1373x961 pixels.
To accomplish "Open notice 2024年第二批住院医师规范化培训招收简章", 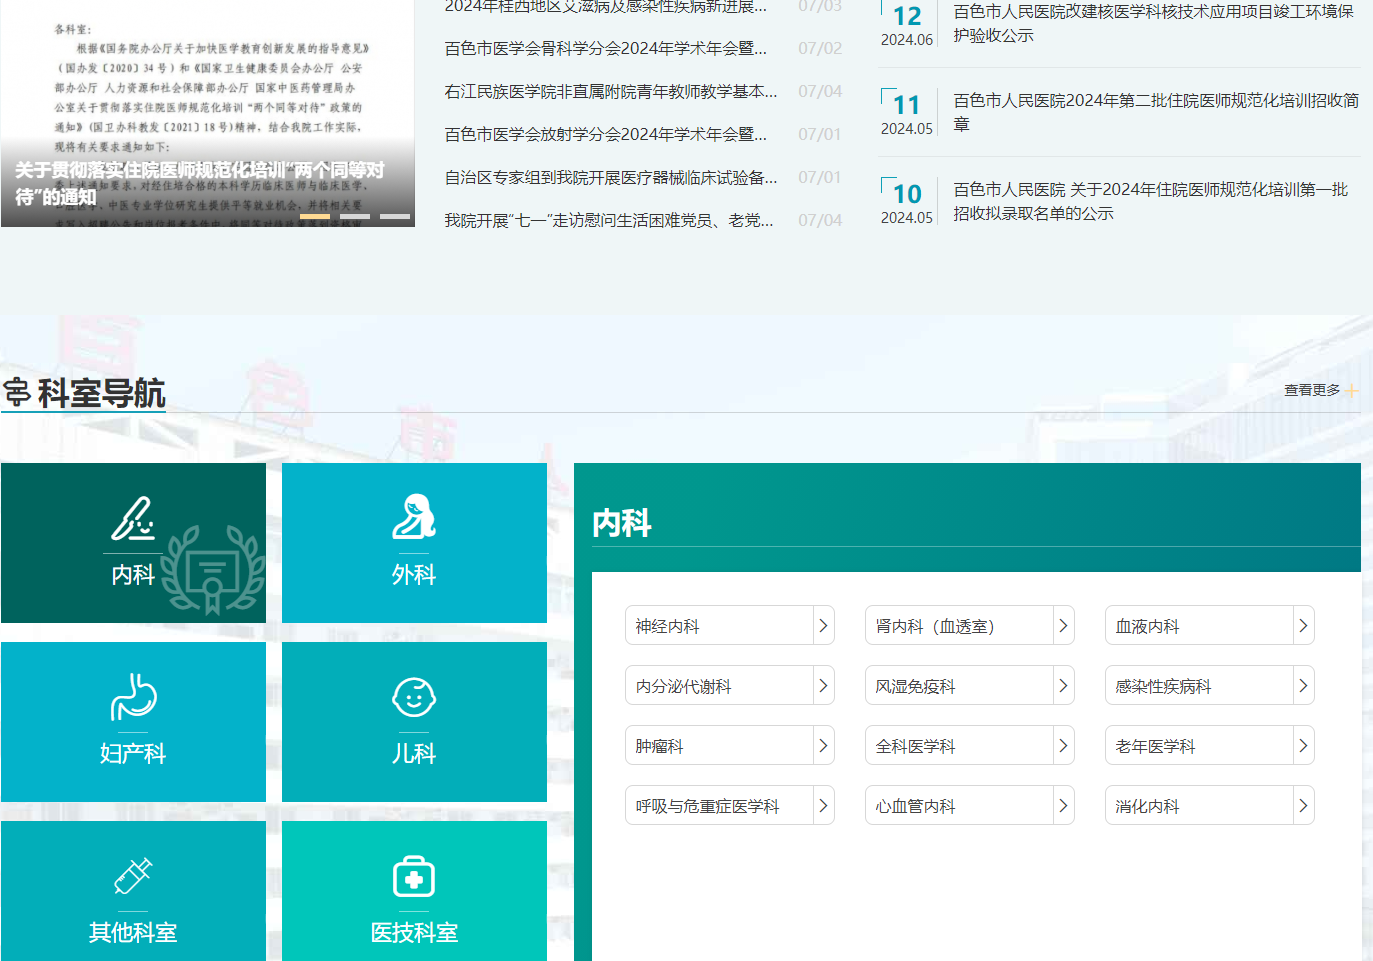I will click(1156, 112).
